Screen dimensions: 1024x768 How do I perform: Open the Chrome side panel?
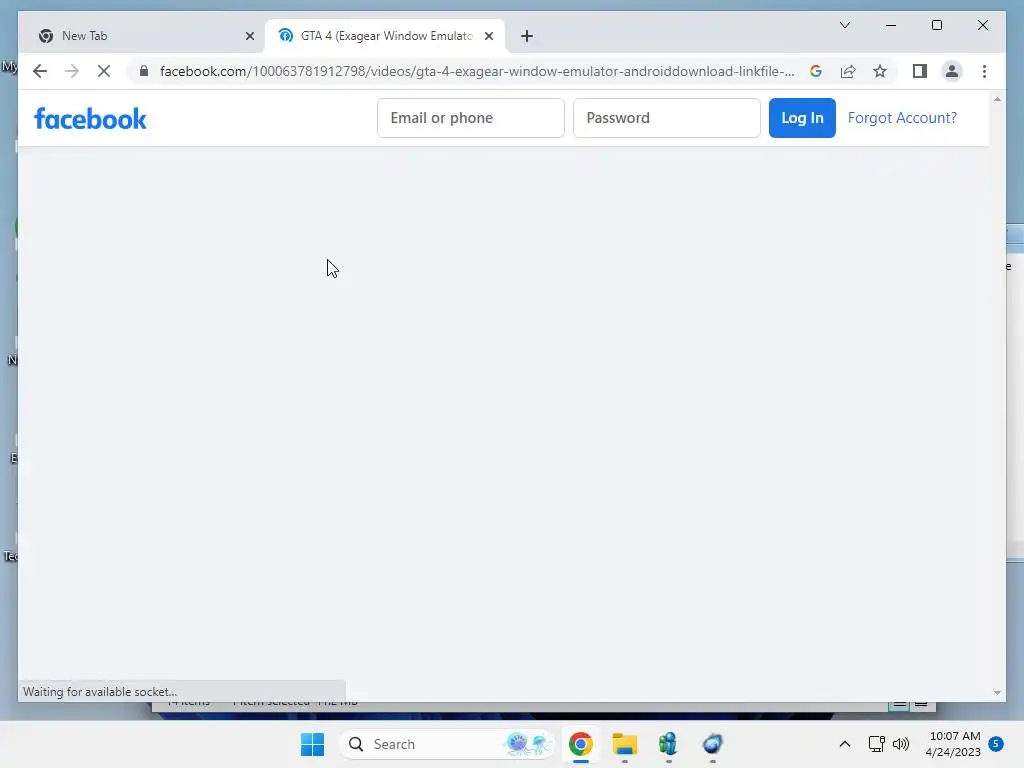coord(920,71)
